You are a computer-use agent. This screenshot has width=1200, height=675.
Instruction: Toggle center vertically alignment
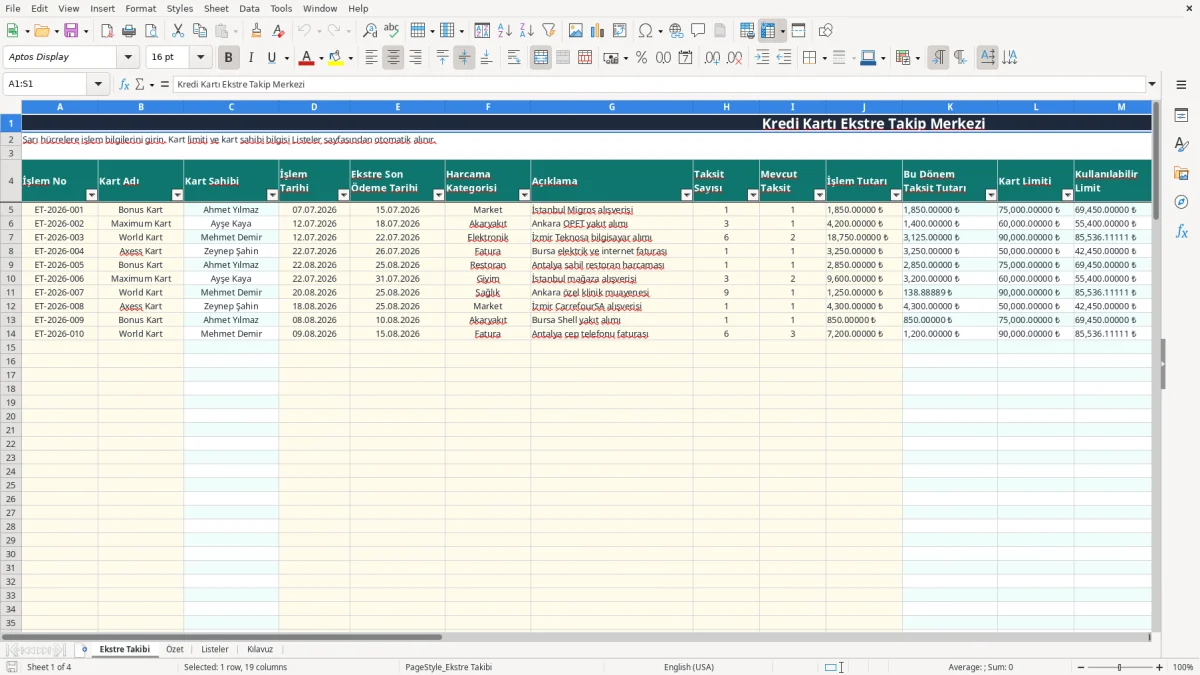coord(464,58)
